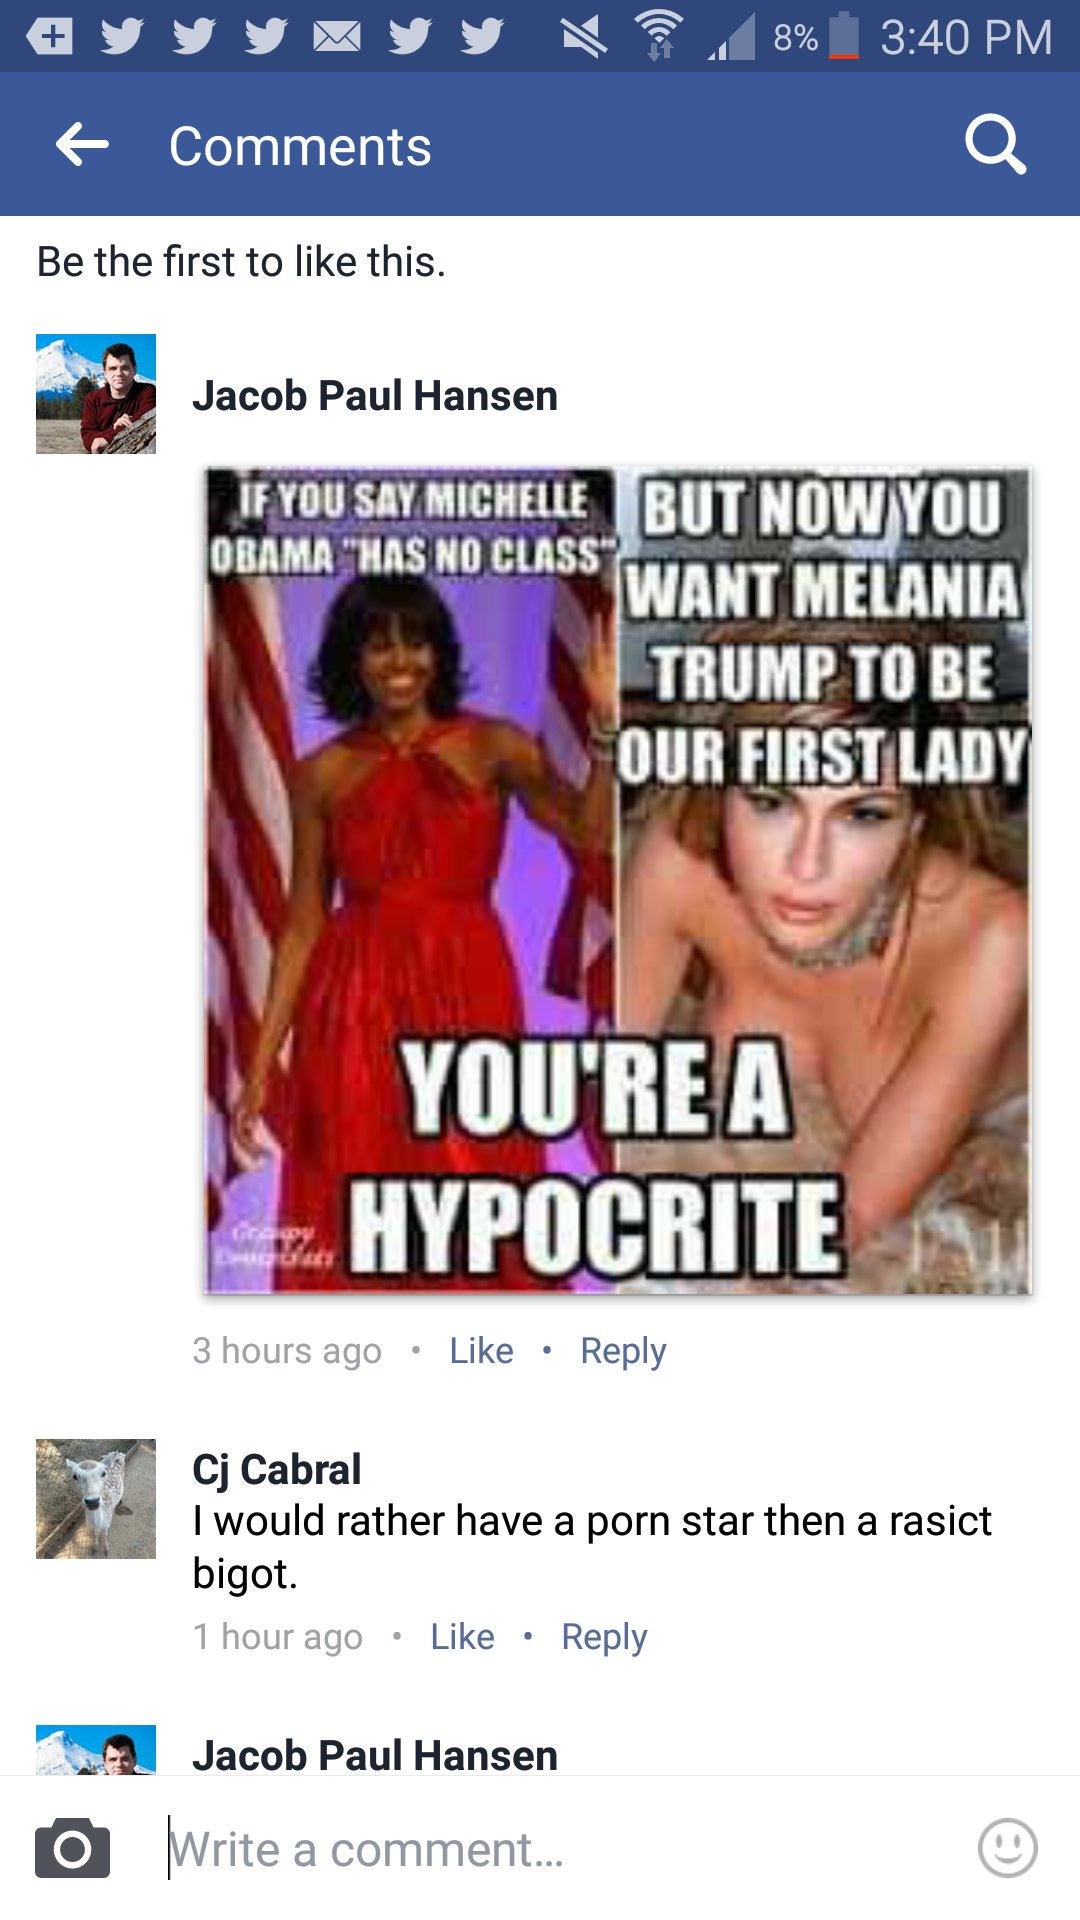Like Jacob Paul Hansen's meme comment
This screenshot has height=1920, width=1080.
tap(481, 1351)
